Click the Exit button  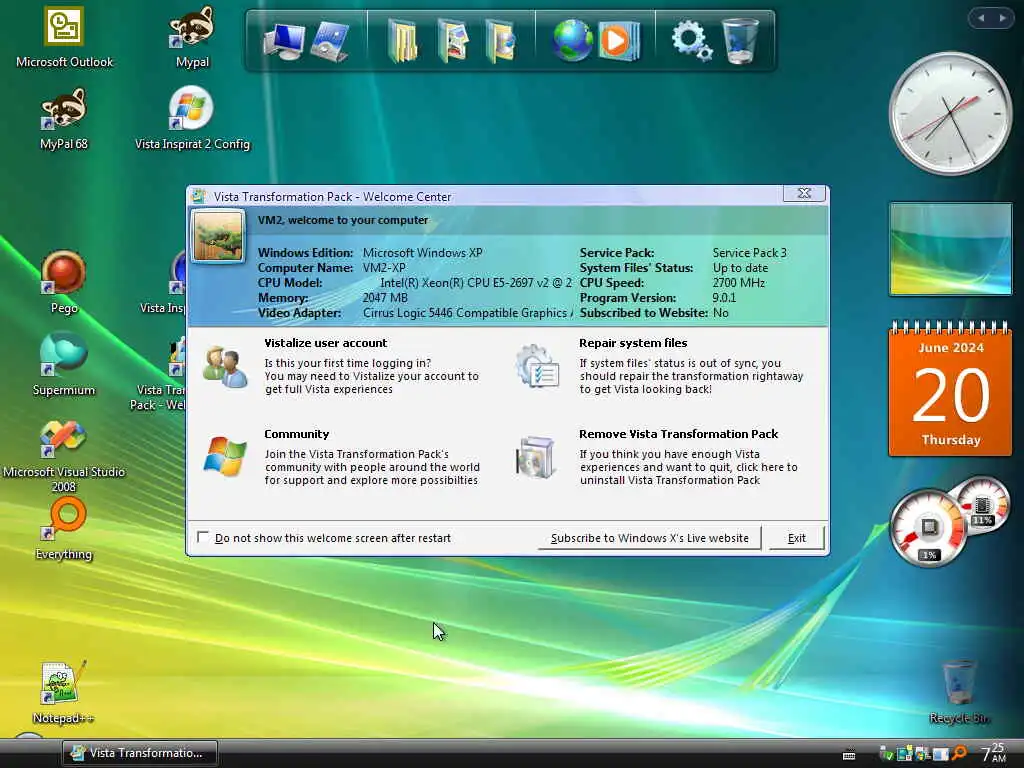(797, 538)
